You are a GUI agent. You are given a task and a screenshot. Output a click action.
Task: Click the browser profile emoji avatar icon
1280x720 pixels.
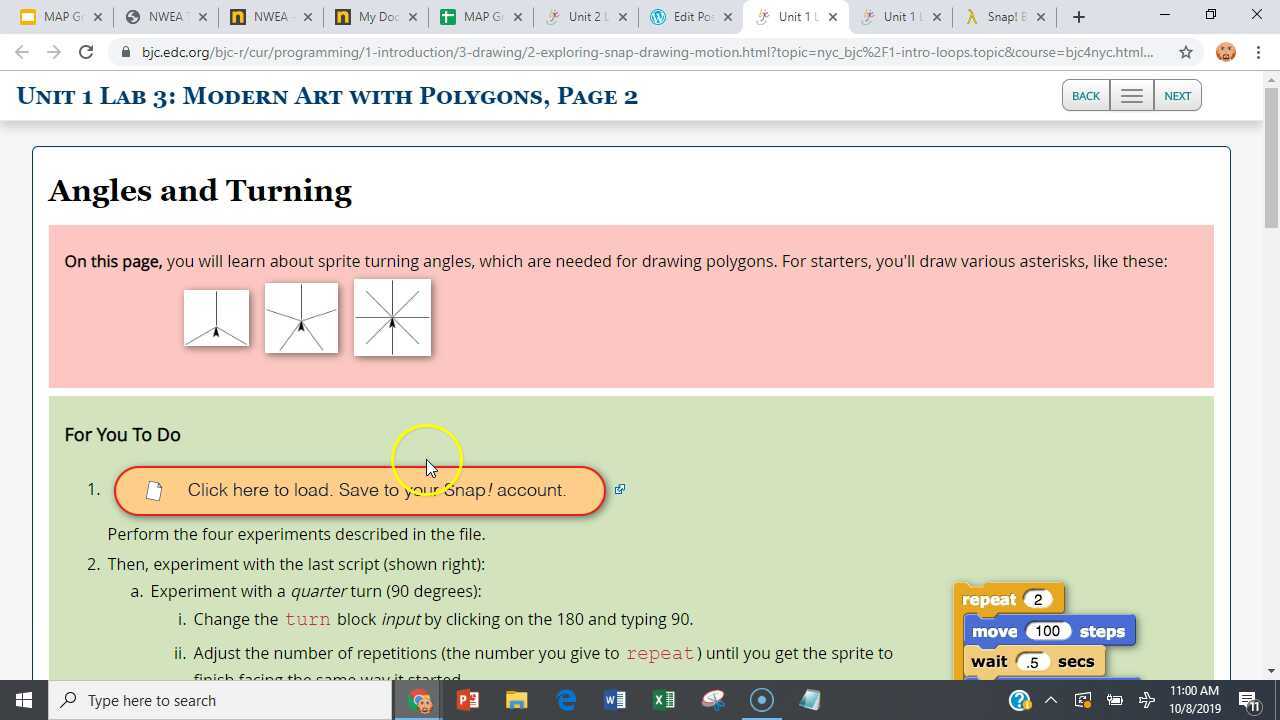pos(1225,52)
